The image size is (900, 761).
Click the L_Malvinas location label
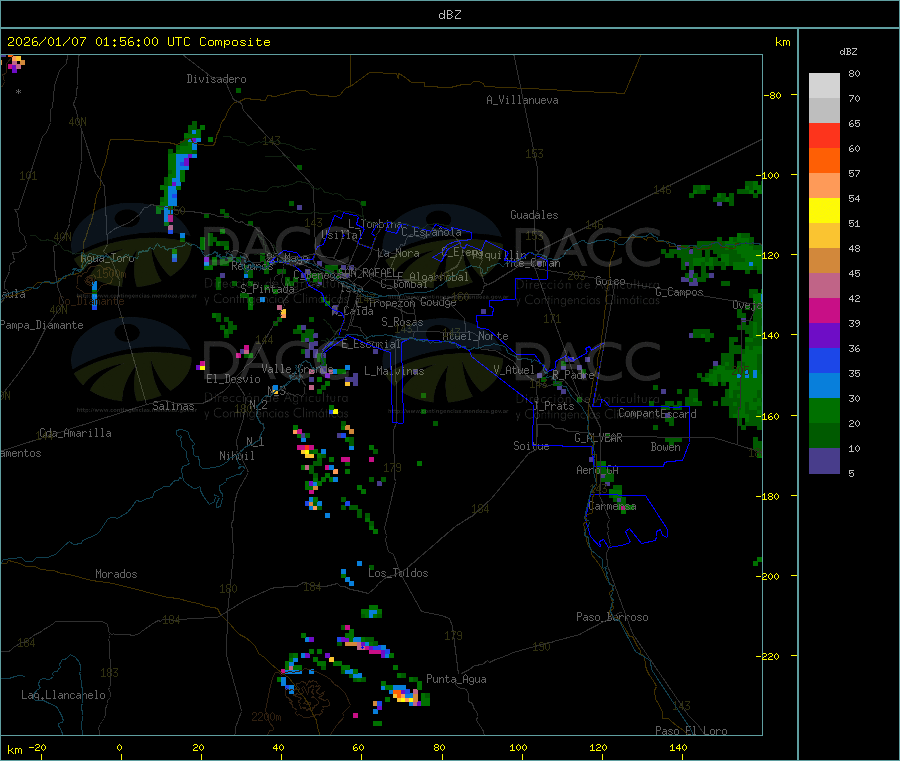coord(394,371)
